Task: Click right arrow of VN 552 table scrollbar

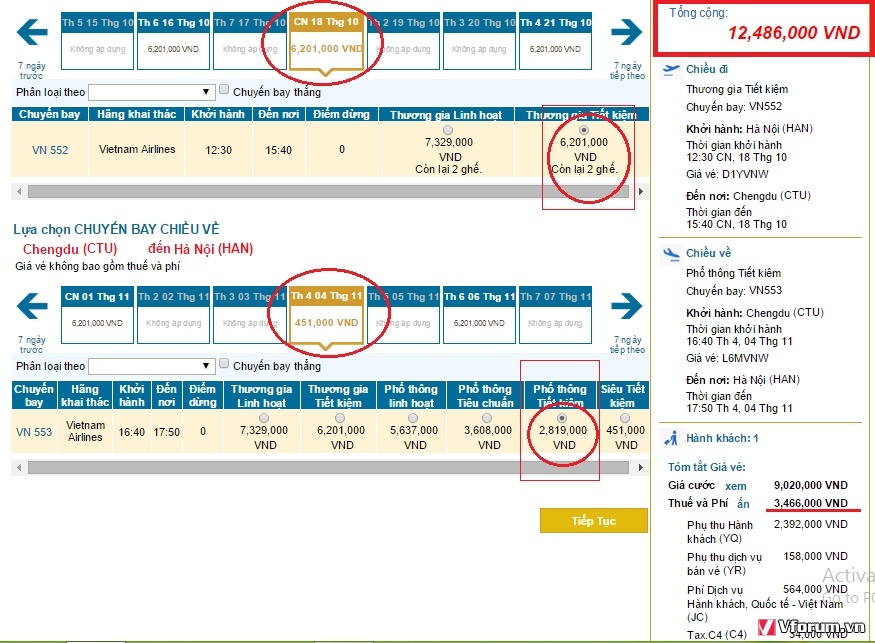Action: point(641,191)
